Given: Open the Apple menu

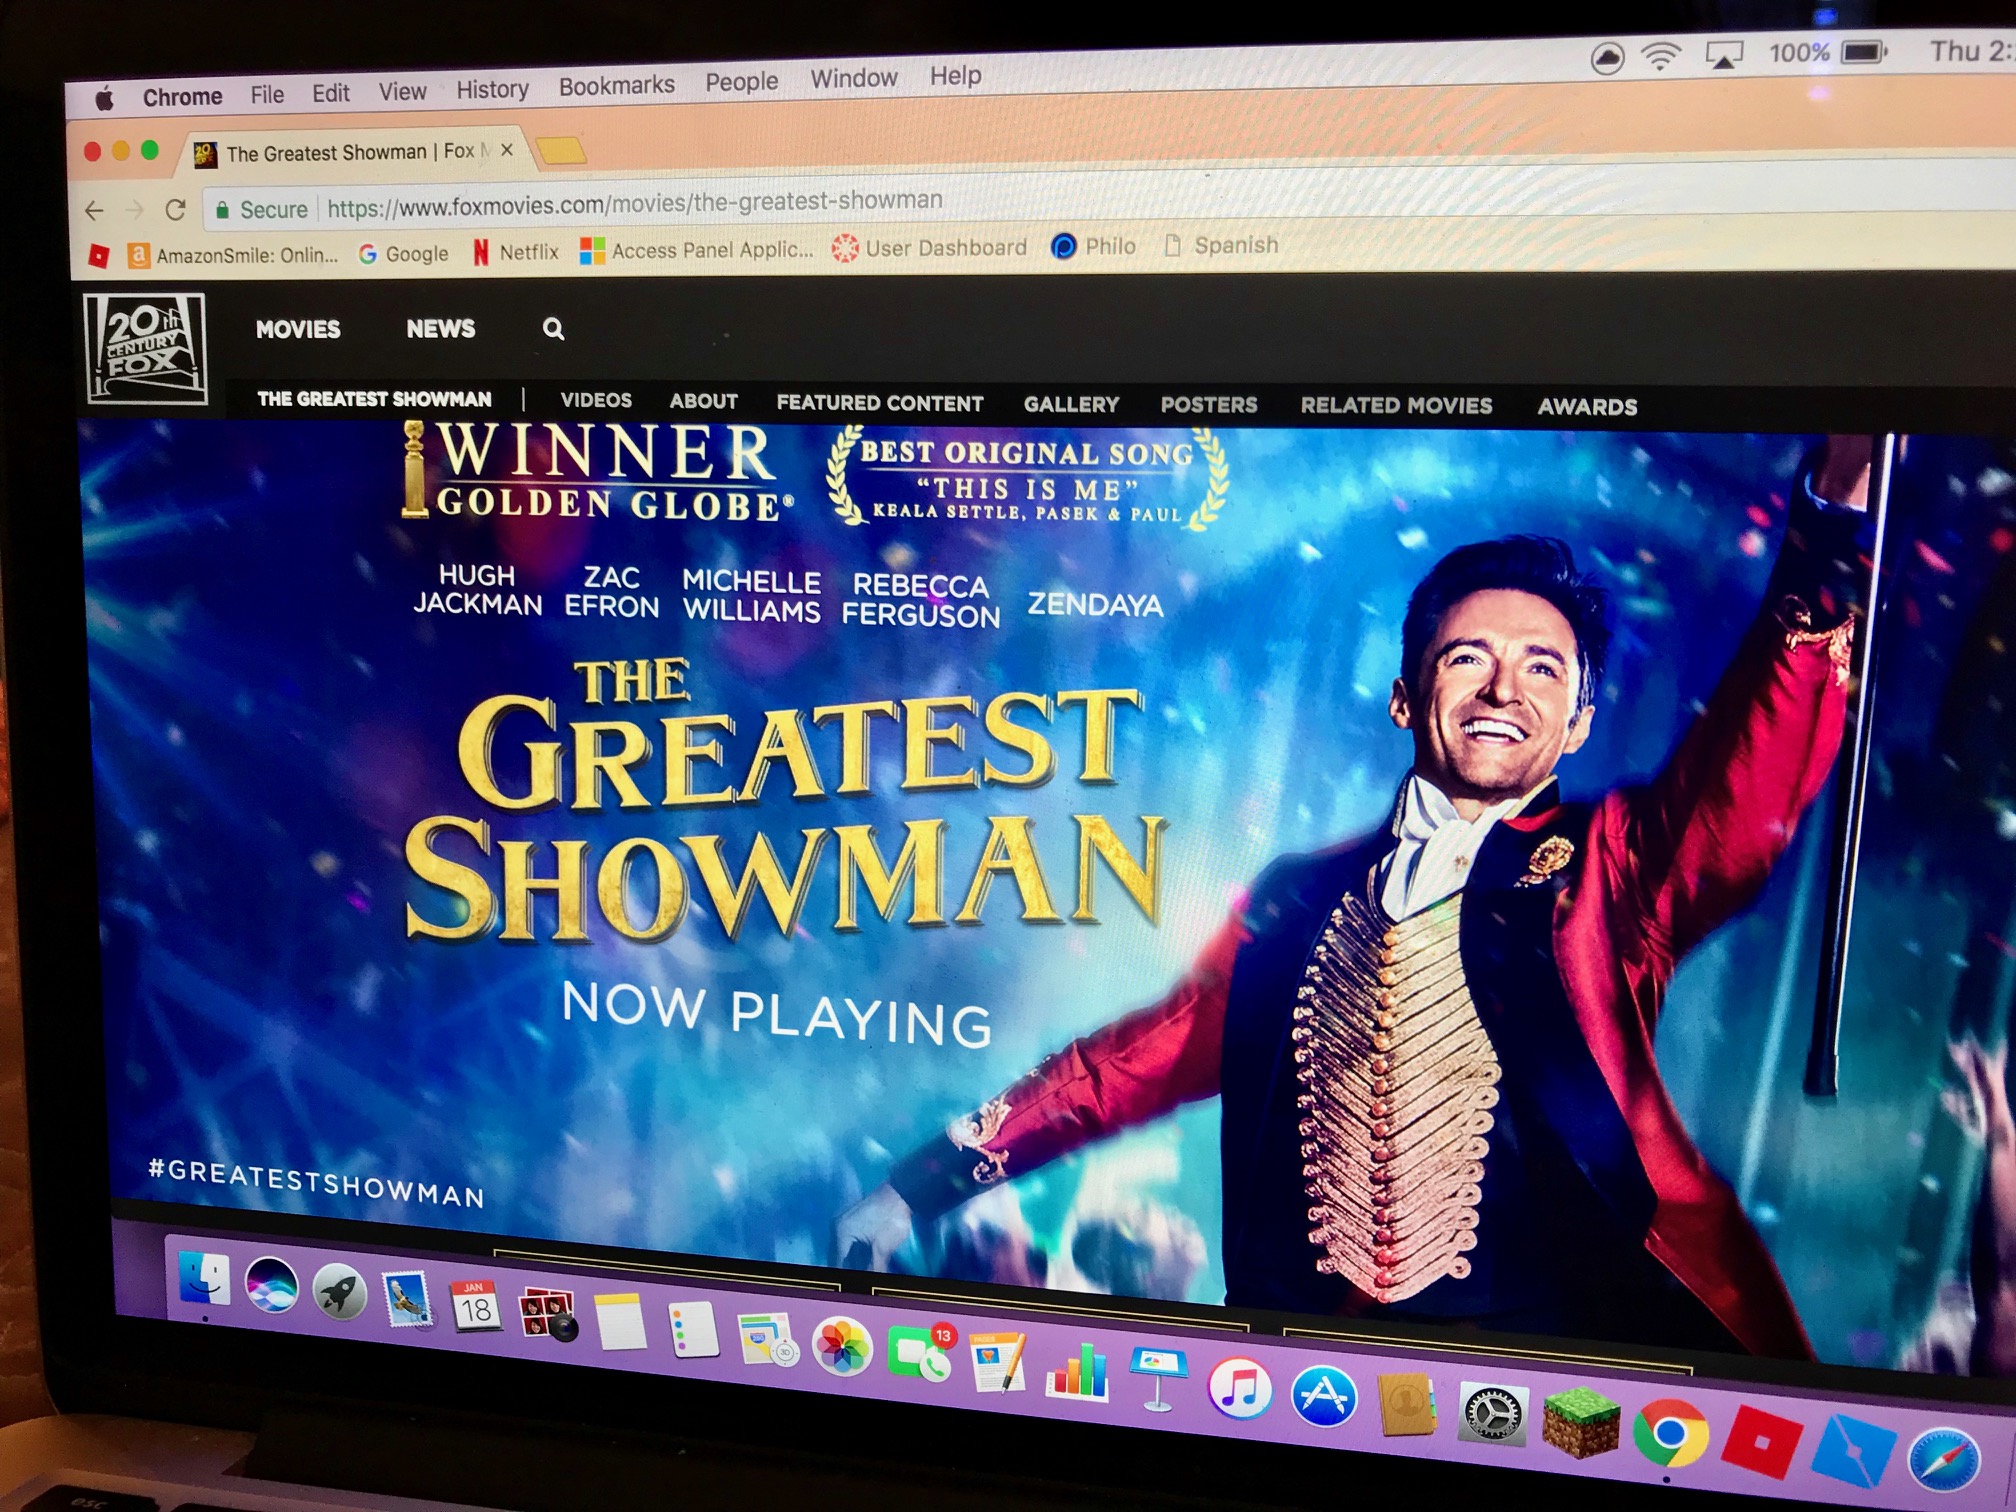Looking at the screenshot, I should tap(104, 98).
